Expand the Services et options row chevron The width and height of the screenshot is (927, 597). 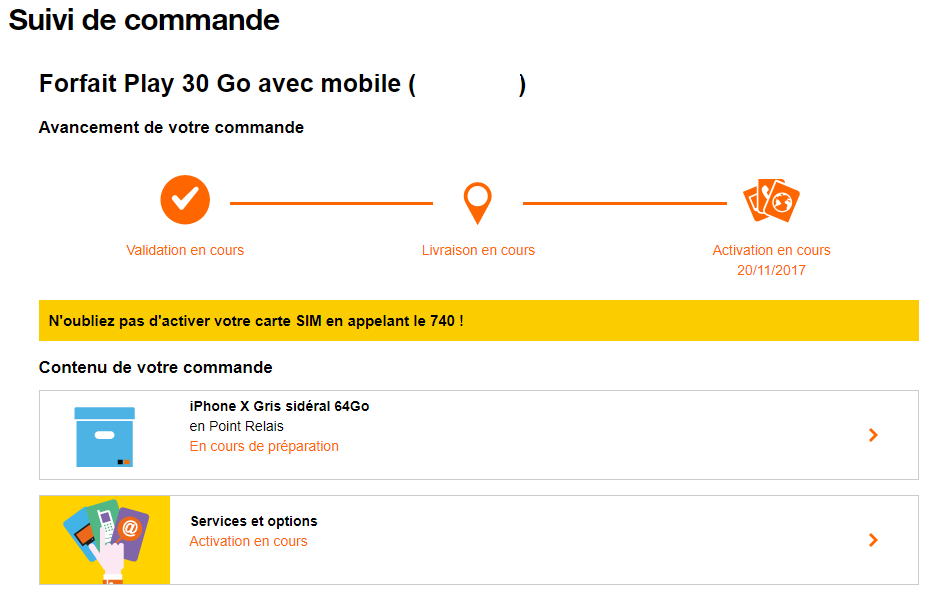[873, 540]
